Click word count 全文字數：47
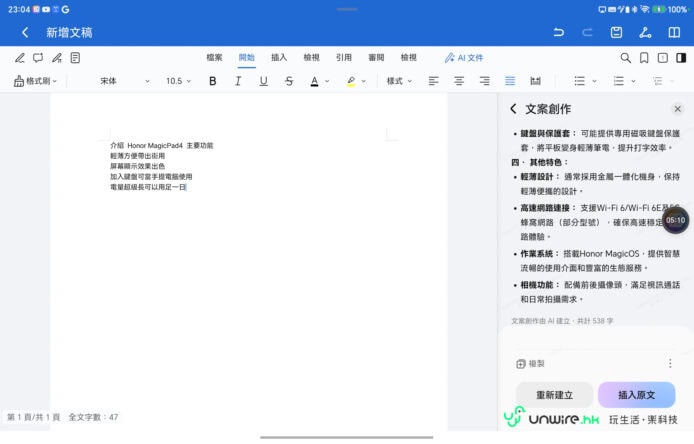Viewport: 694px width, 444px height. [93, 417]
